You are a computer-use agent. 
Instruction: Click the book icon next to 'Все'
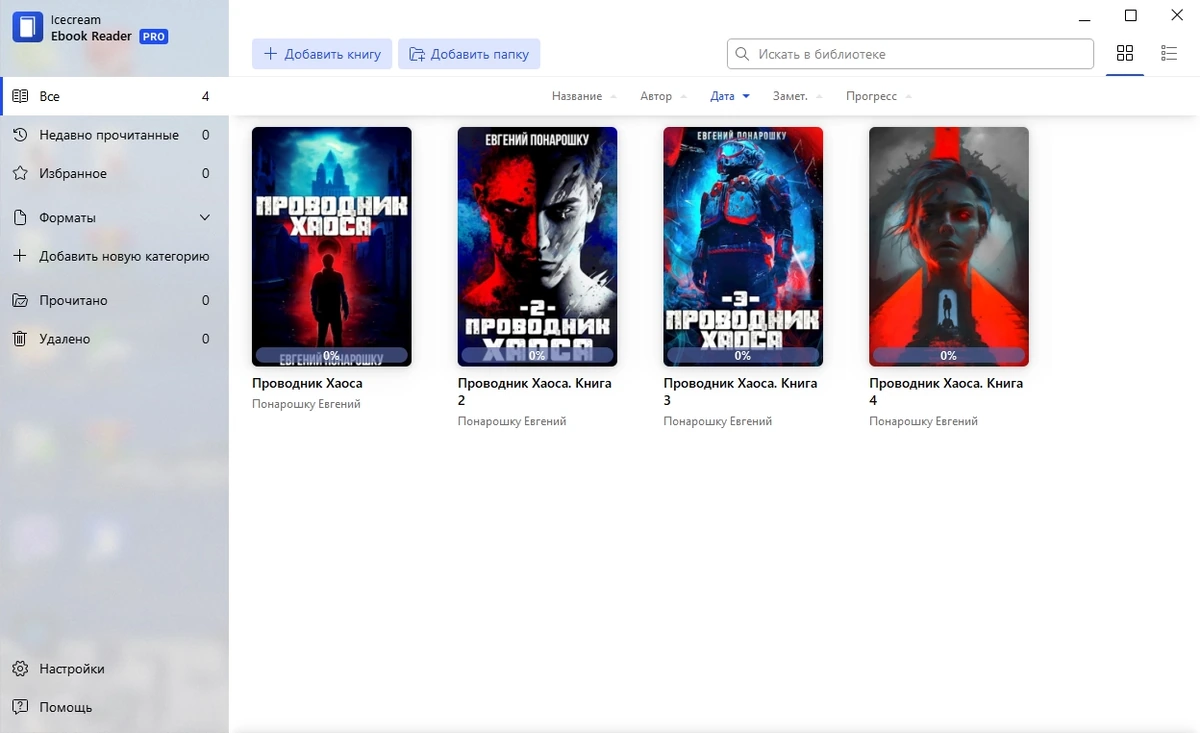click(20, 97)
